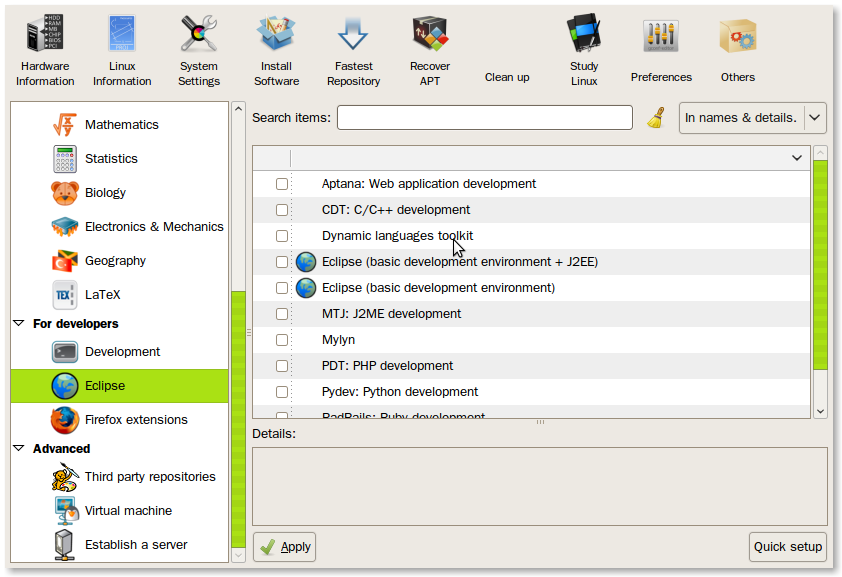This screenshot has height=577, width=842.
Task: Click software list scrollbar up arrow
Action: (x=820, y=153)
